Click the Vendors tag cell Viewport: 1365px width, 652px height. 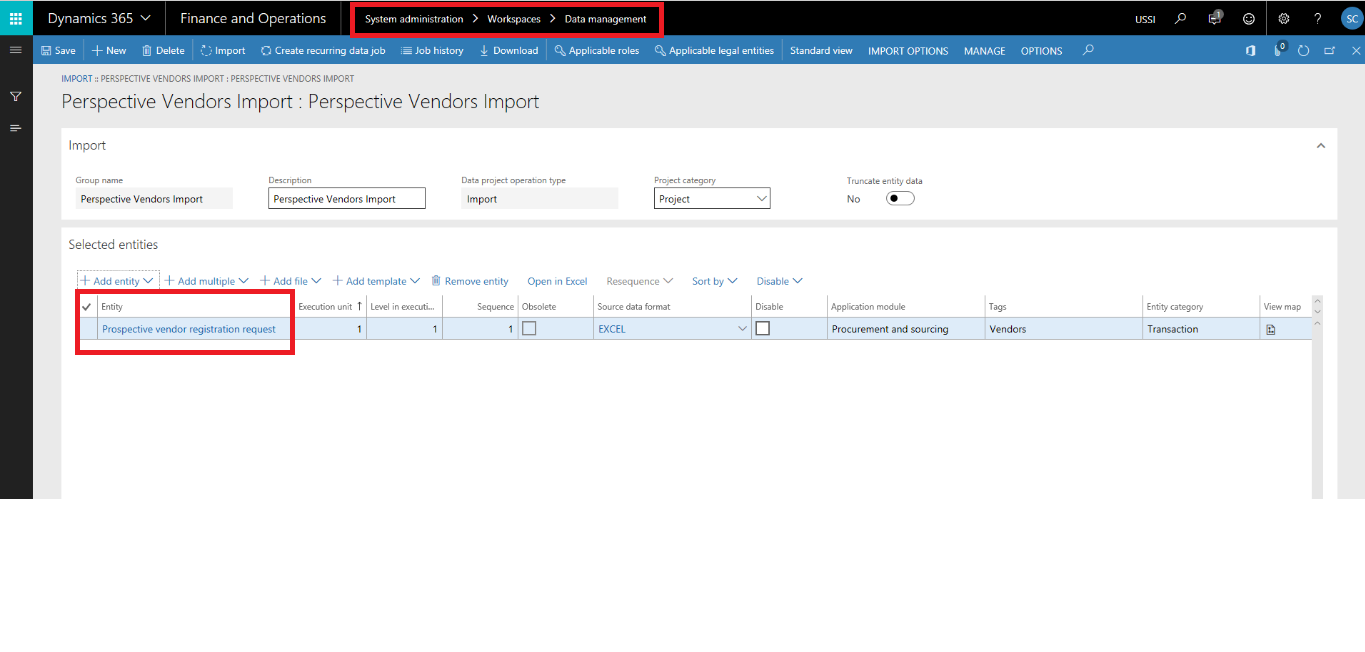click(x=1063, y=329)
